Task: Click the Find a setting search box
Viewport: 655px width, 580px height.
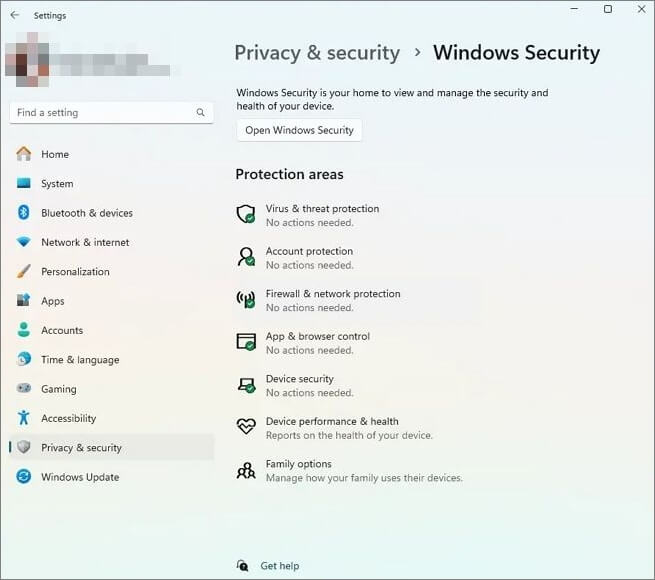Action: point(100,113)
